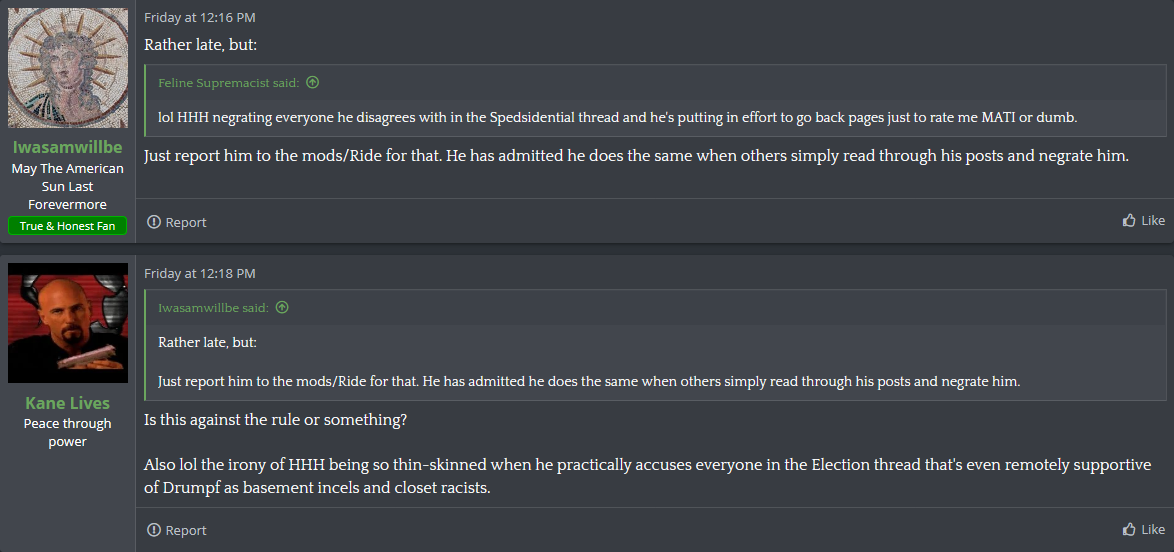The image size is (1174, 552).
Task: Open Iwasamwillbe's mosaic avatar image
Action: coord(67,68)
